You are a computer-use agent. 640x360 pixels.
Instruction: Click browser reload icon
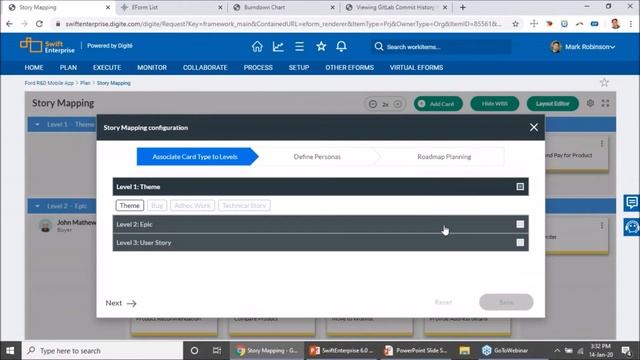click(x=39, y=24)
